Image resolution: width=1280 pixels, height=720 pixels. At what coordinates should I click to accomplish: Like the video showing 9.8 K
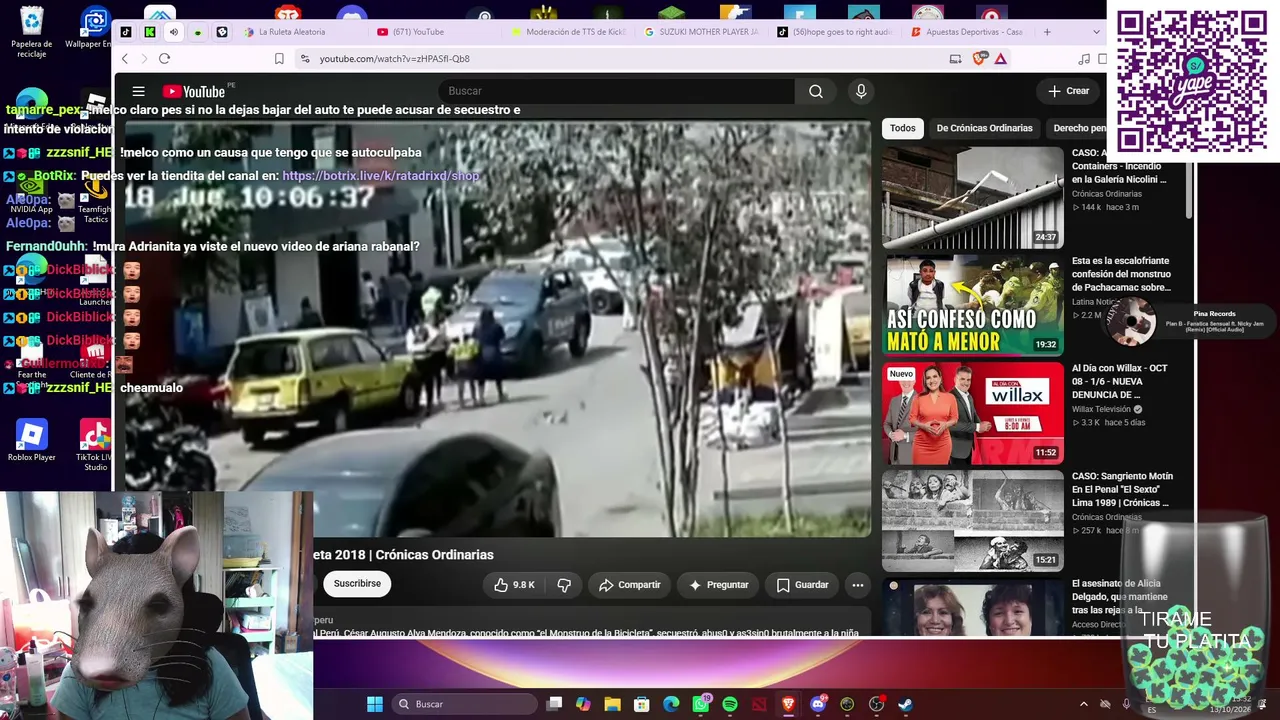pyautogui.click(x=514, y=585)
